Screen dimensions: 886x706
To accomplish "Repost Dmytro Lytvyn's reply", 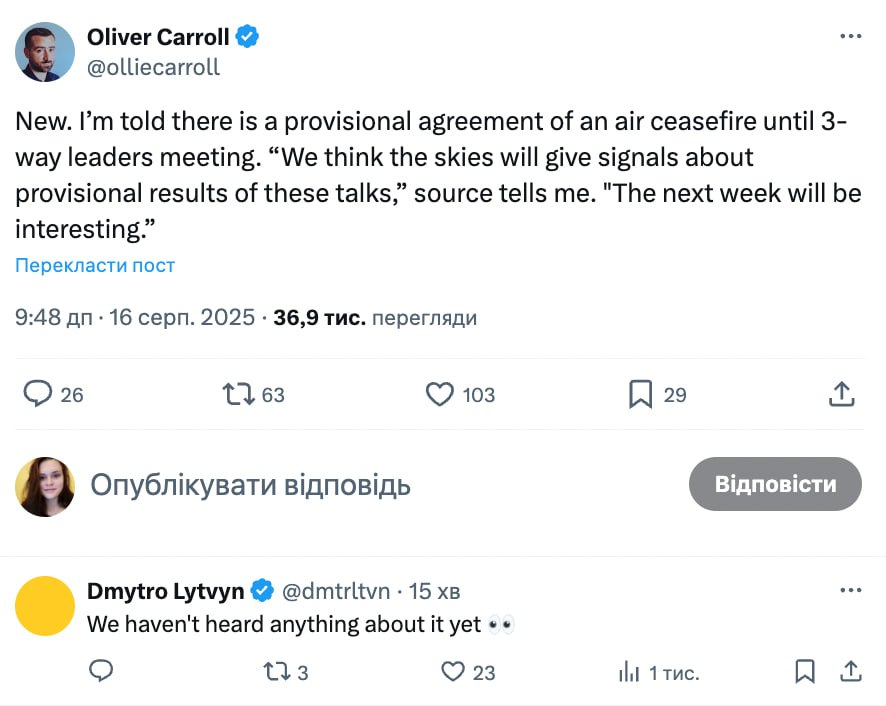I will (x=269, y=671).
